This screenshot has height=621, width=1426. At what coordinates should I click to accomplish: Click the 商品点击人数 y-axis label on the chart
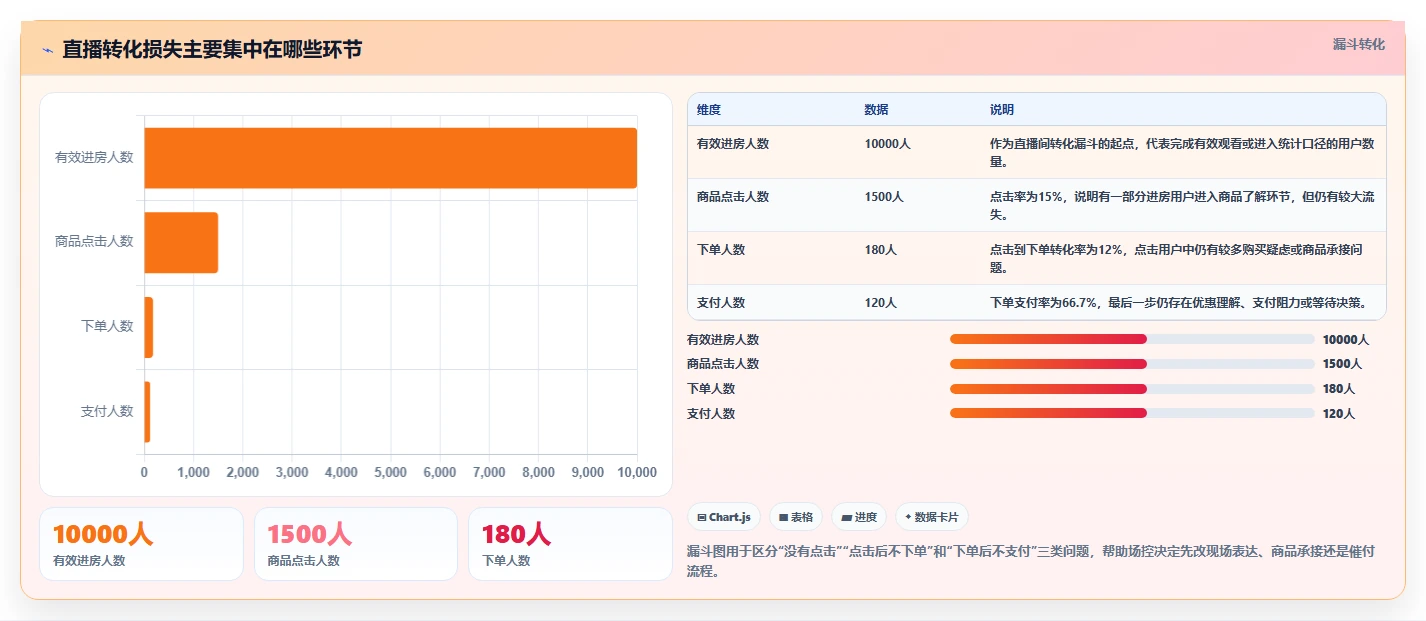pyautogui.click(x=94, y=242)
